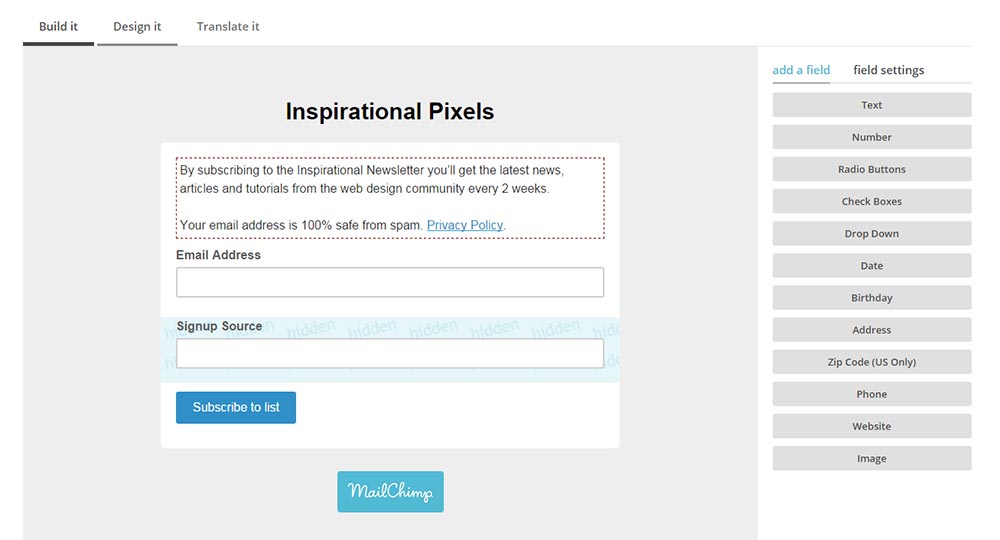Add a Website field
The height and width of the screenshot is (540, 1000).
[871, 426]
